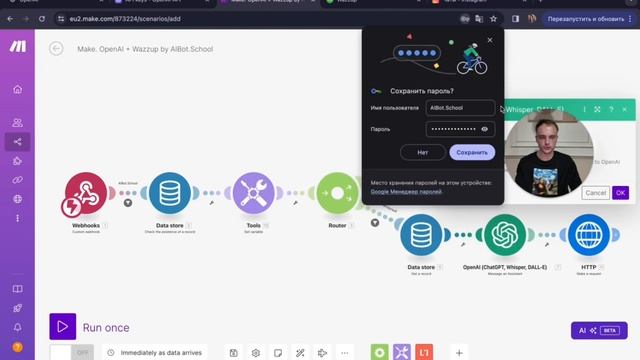The height and width of the screenshot is (360, 640).
Task: Open the first Data store module after Webhooks
Action: tap(170, 193)
